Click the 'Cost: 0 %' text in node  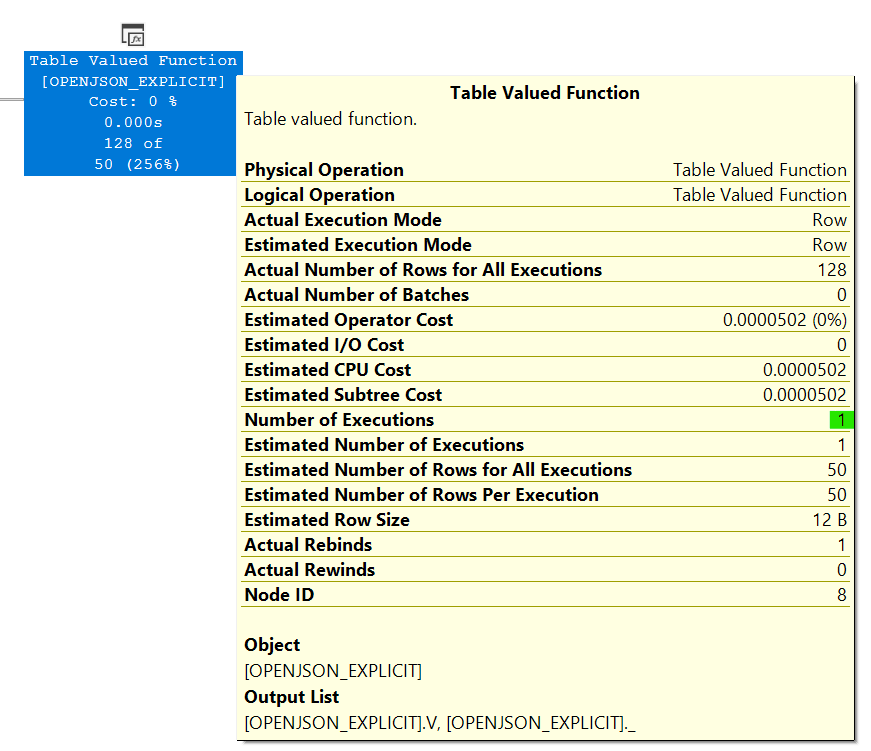pos(133,102)
